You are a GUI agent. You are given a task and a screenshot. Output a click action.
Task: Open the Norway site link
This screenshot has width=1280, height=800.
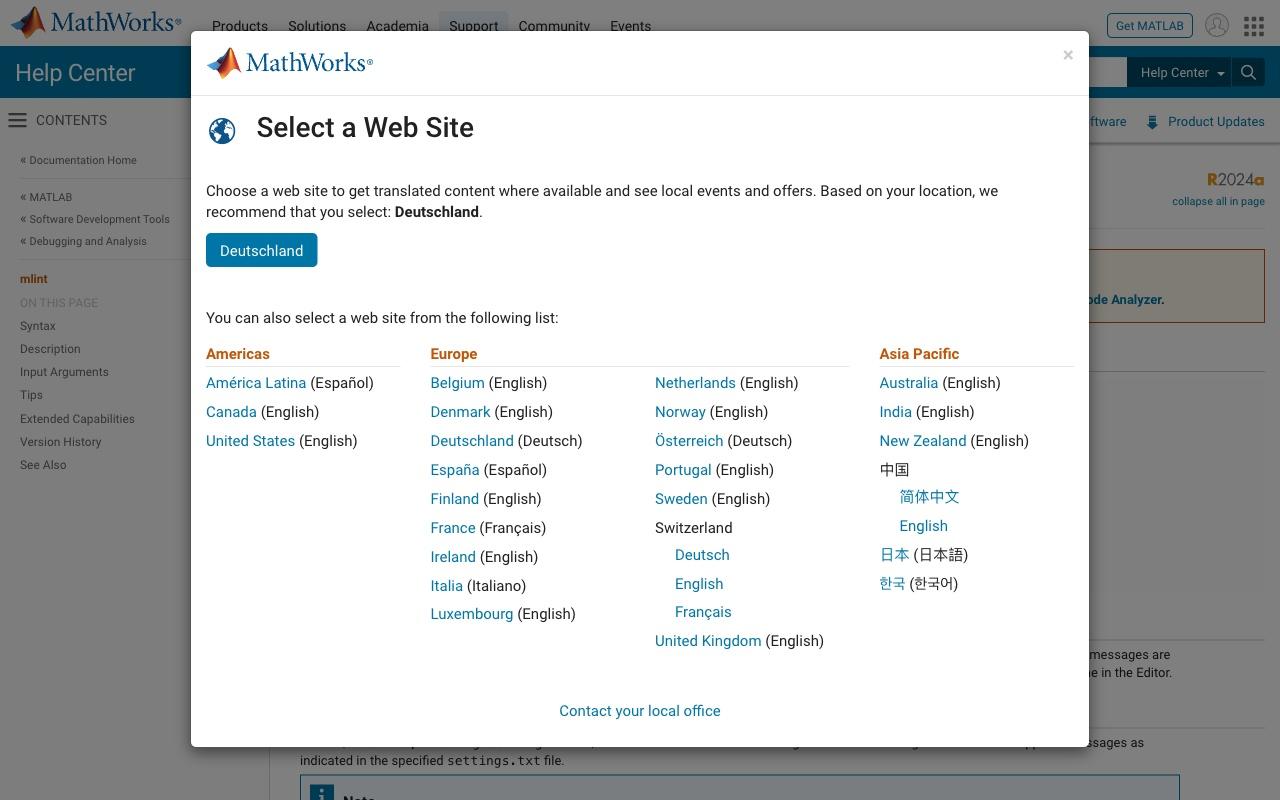(x=680, y=412)
